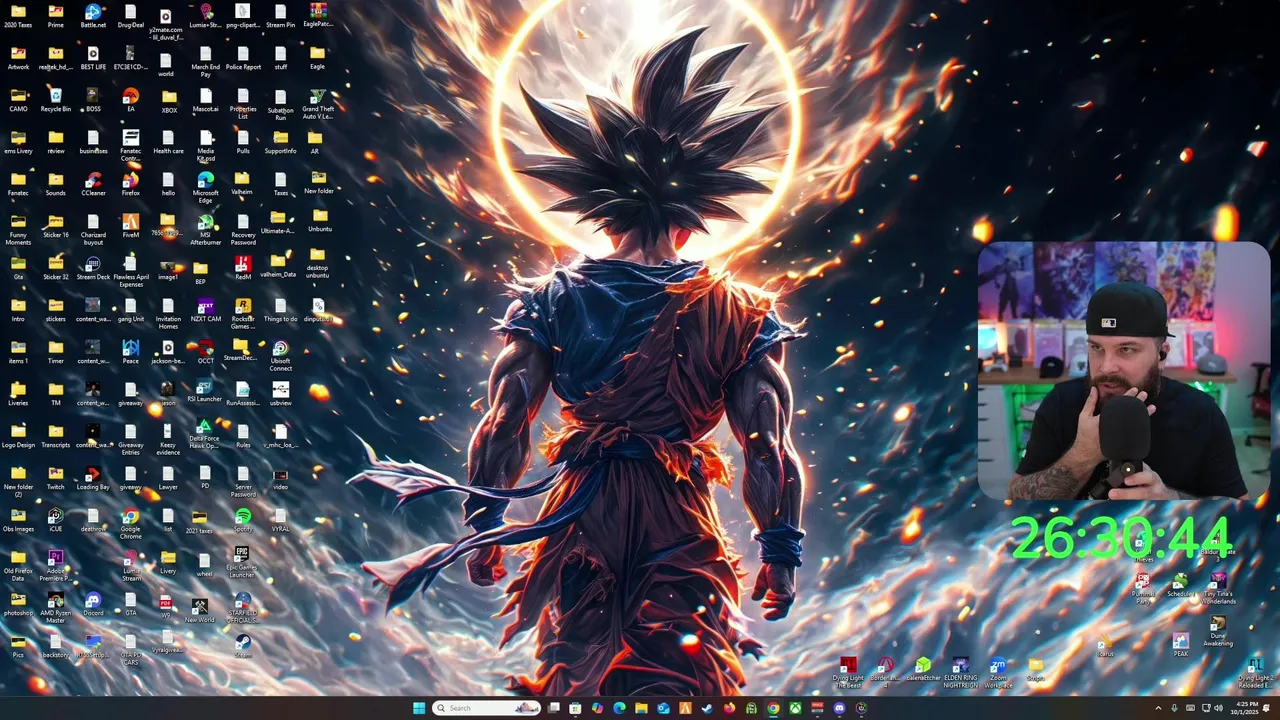Launch the NZXT CAM desktop shortcut
This screenshot has height=720, width=1280.
coord(206,310)
